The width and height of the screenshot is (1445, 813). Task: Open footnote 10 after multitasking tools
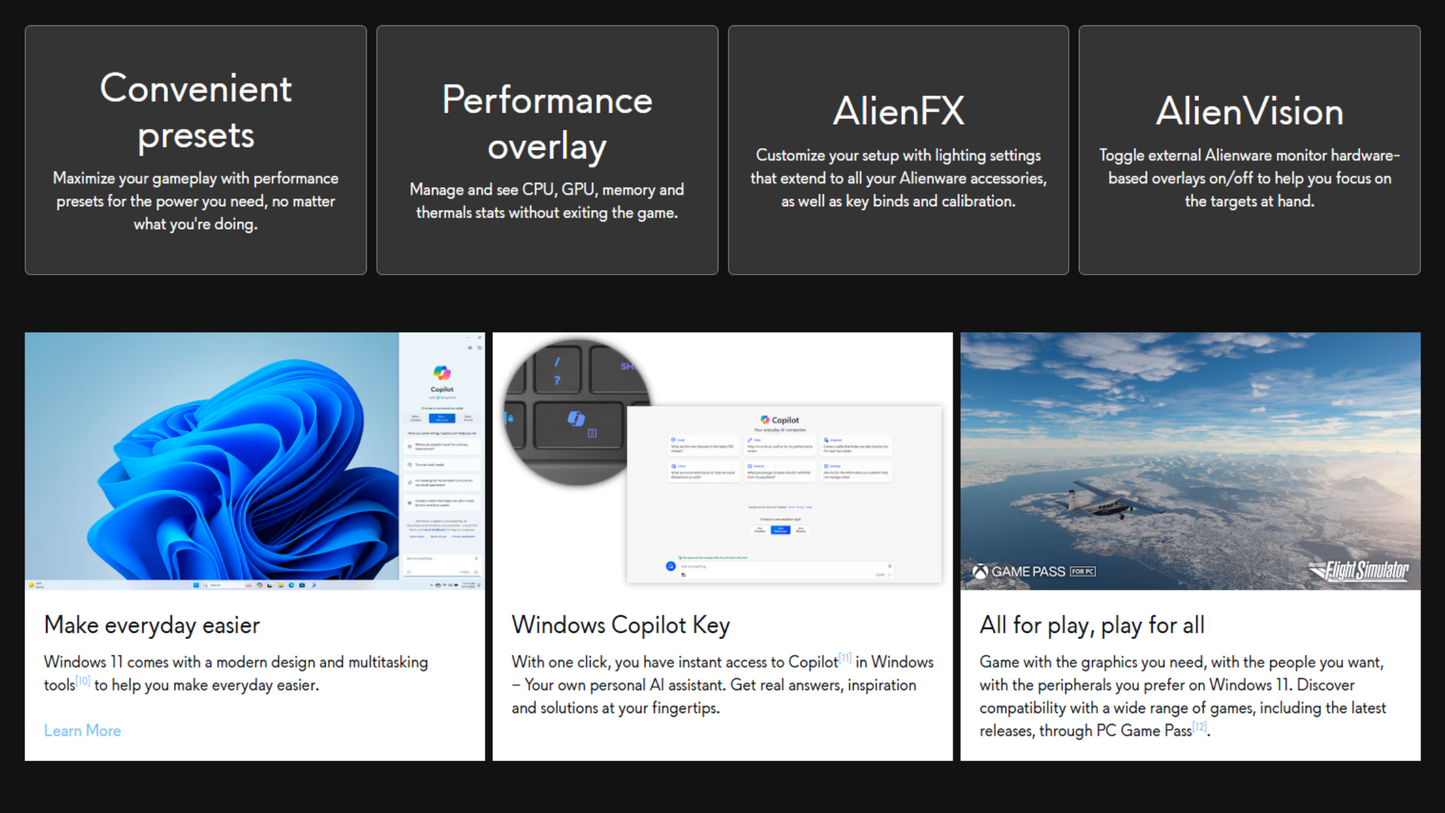pyautogui.click(x=83, y=681)
